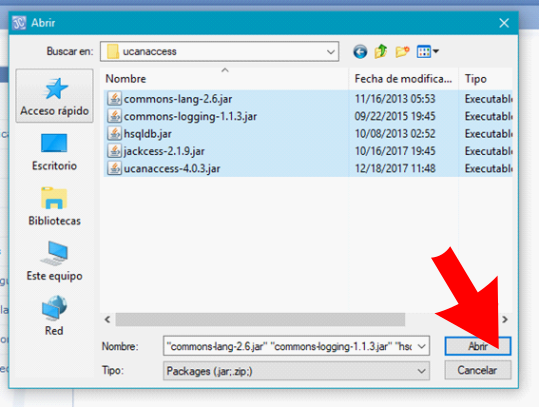Select file name hsqldb.jar

click(x=147, y=134)
